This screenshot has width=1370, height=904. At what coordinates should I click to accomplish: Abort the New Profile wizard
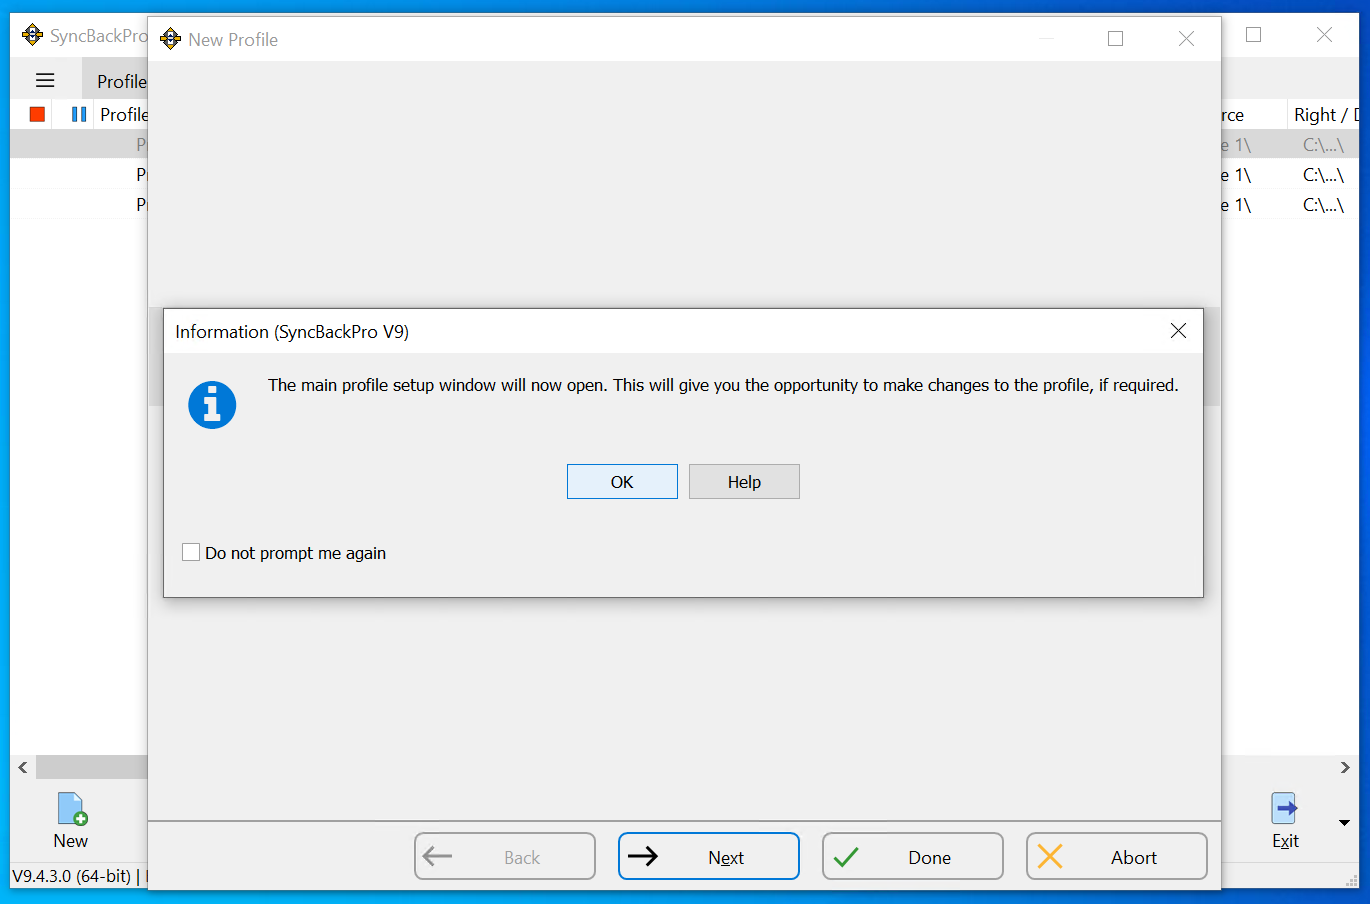[1117, 857]
